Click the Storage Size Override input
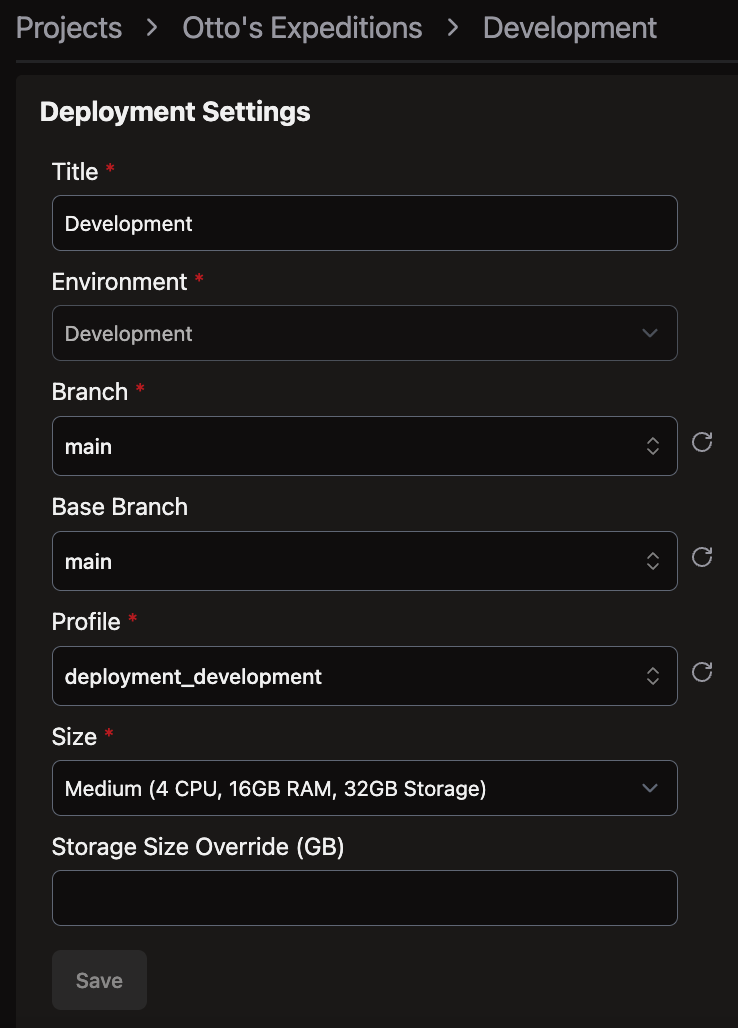738x1028 pixels. tap(364, 898)
